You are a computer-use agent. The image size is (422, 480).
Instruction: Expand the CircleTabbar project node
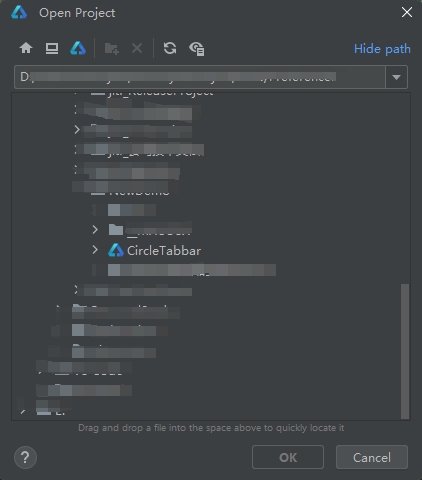click(x=95, y=250)
